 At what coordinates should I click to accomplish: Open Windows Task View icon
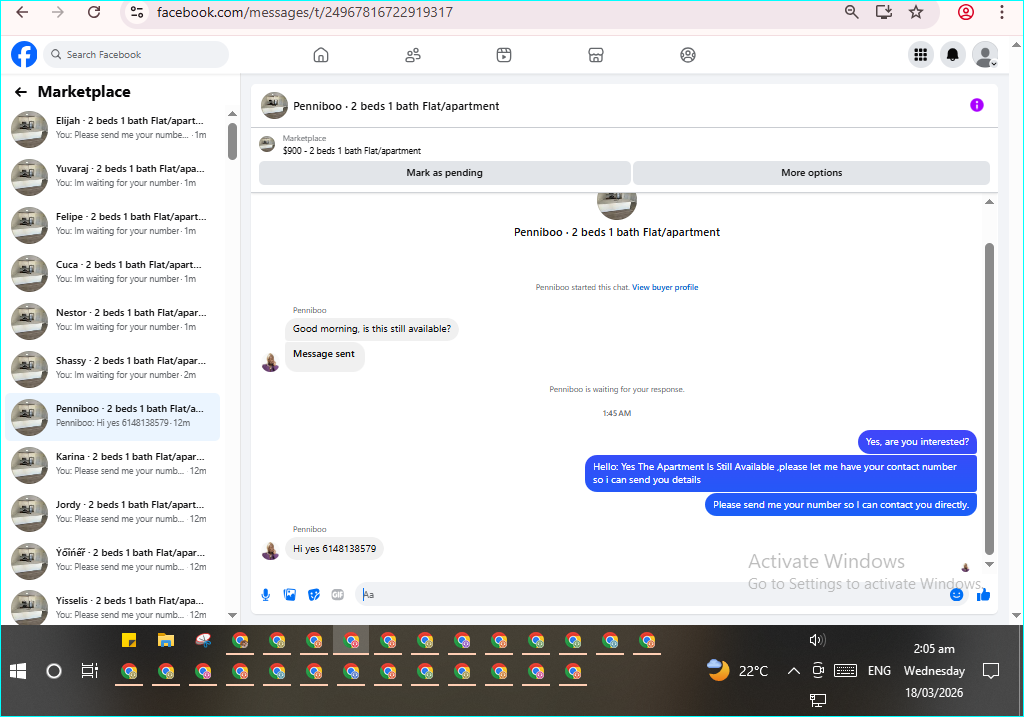(x=89, y=671)
